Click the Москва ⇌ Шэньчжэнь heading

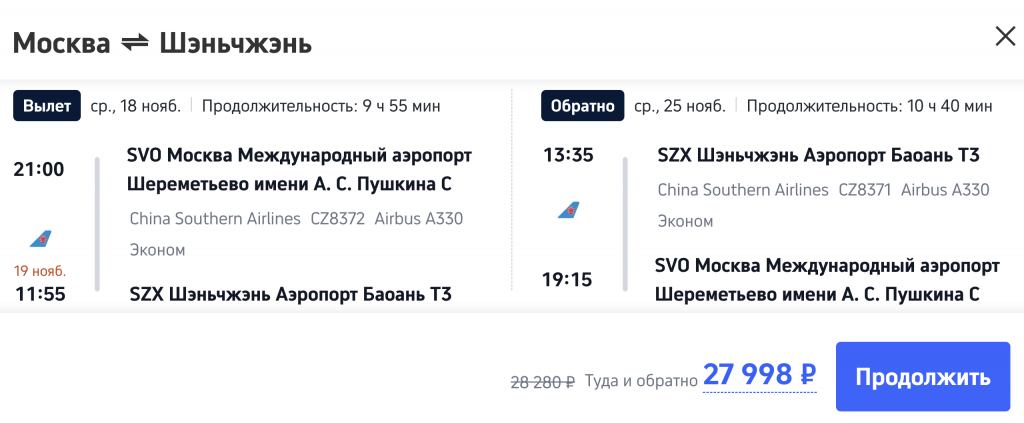pyautogui.click(x=162, y=44)
